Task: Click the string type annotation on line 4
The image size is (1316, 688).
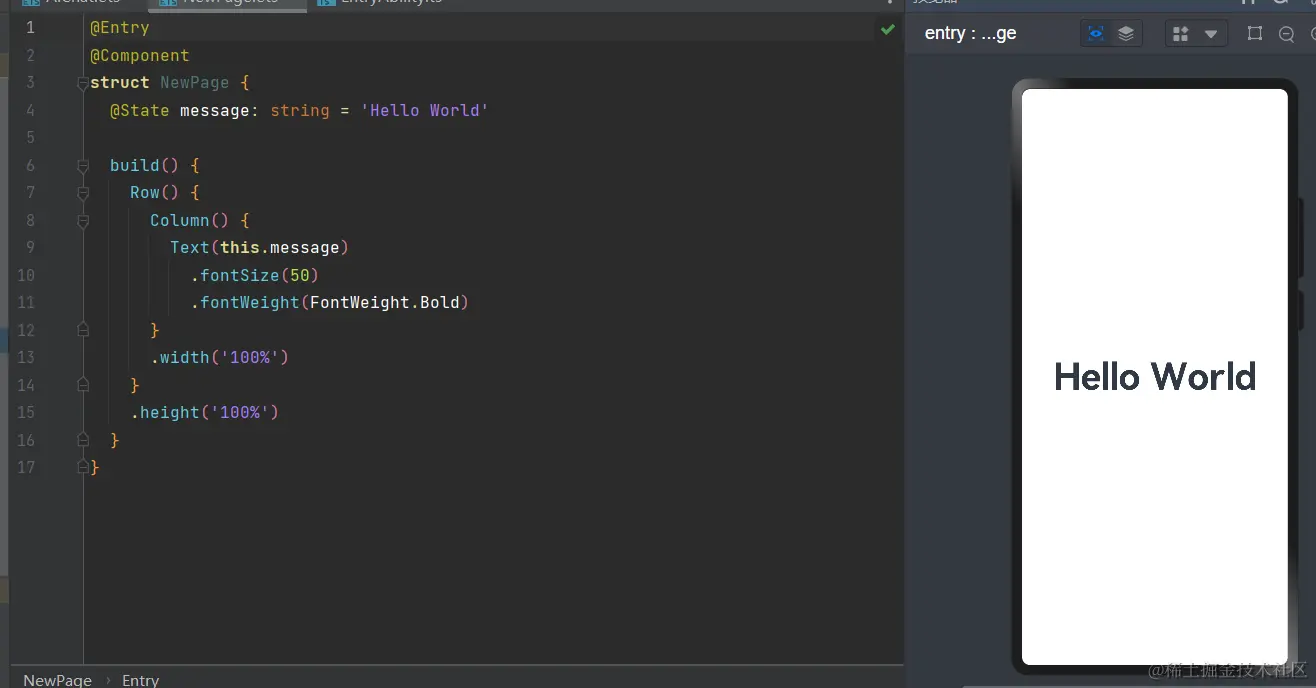Action: pyautogui.click(x=299, y=111)
